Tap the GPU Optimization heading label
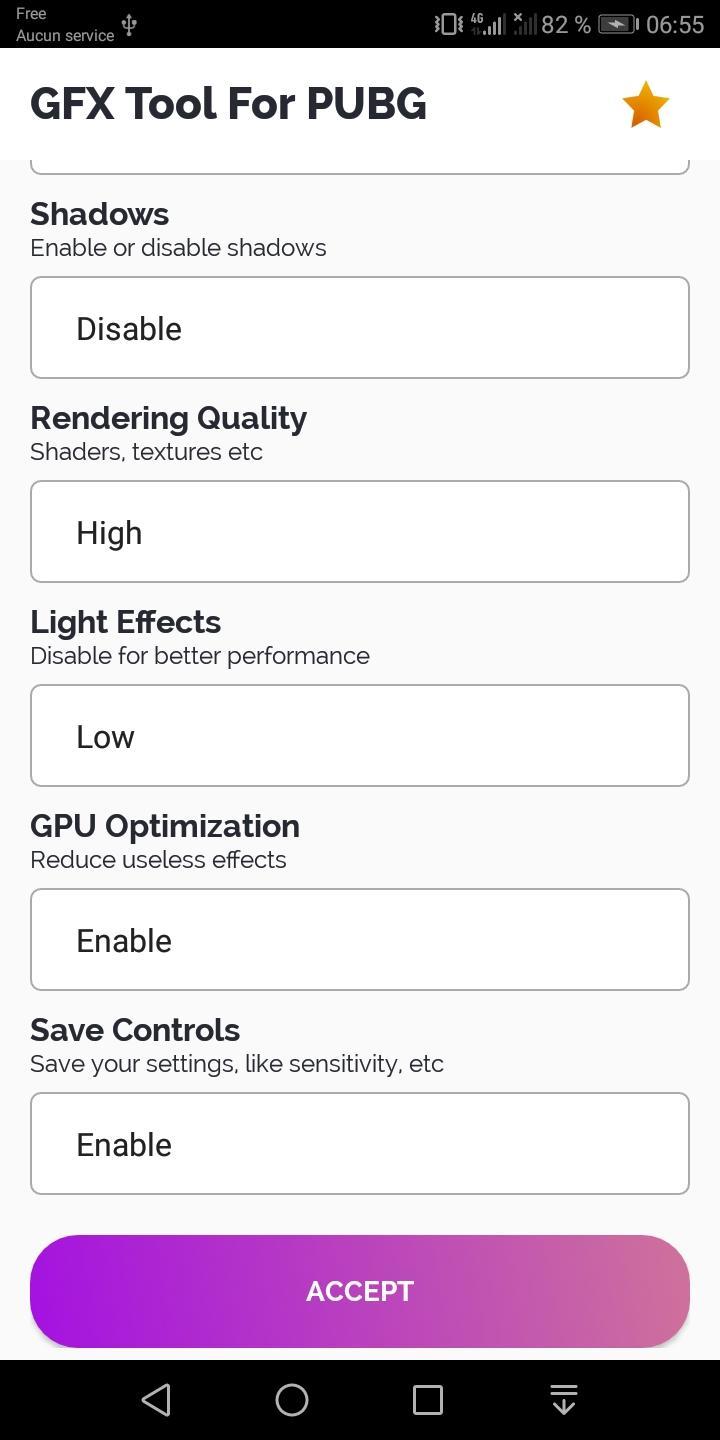 coord(165,826)
